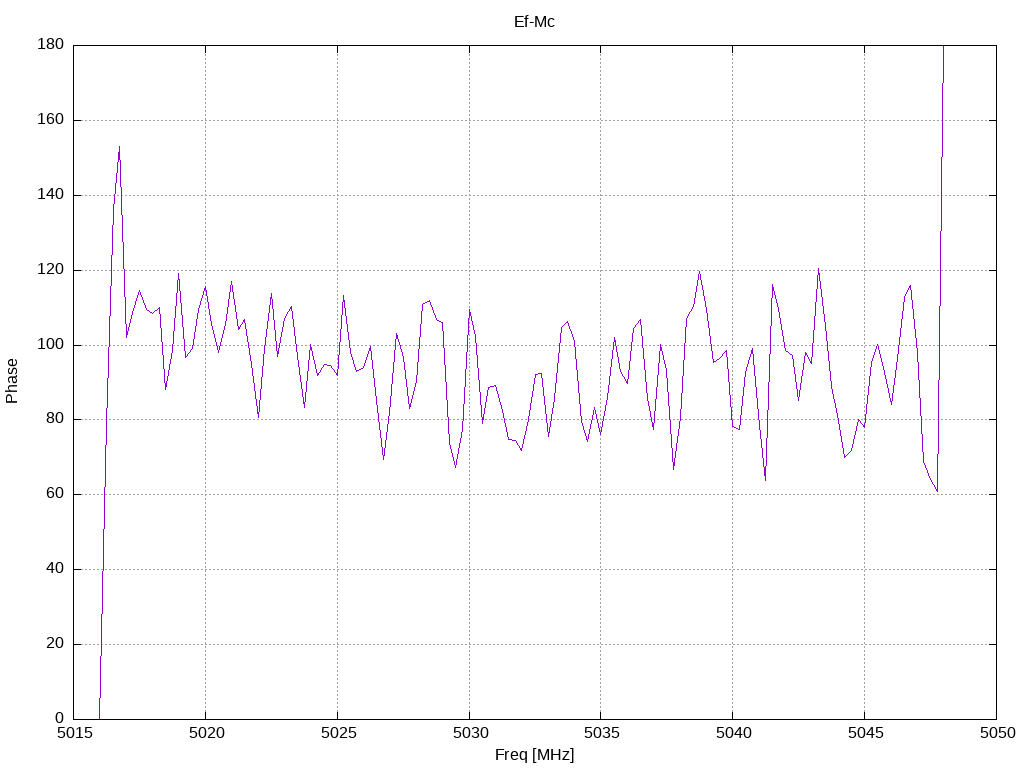Select the y-axis tick label 80
1024x768 pixels.
pyautogui.click(x=55, y=419)
